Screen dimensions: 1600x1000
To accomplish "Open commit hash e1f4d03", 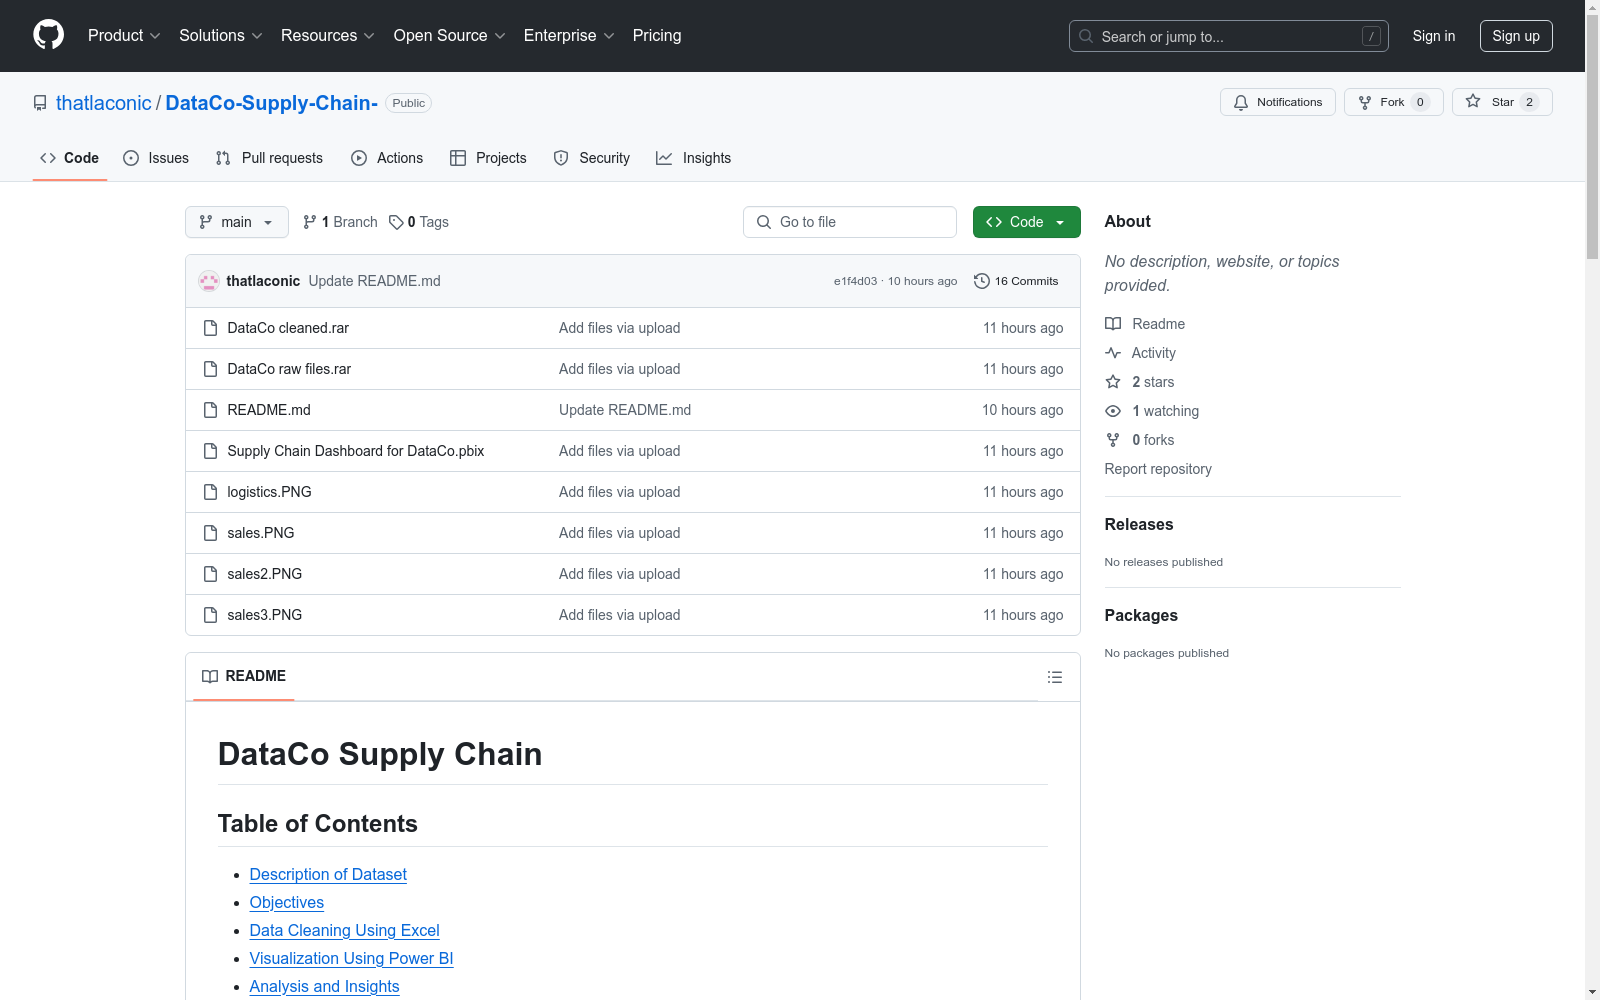I will click(855, 281).
